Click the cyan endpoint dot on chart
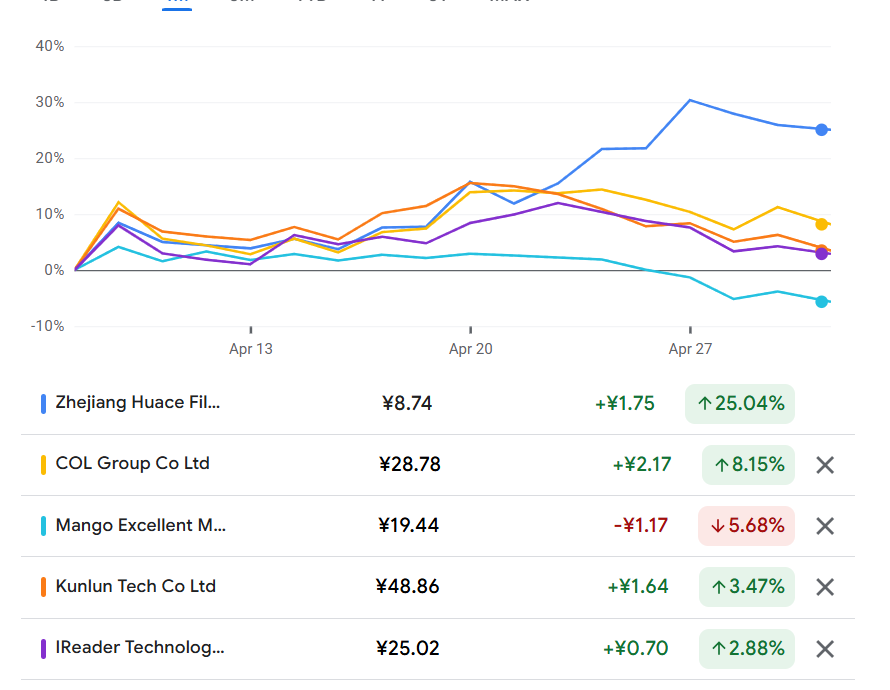The width and height of the screenshot is (890, 690). (x=821, y=301)
